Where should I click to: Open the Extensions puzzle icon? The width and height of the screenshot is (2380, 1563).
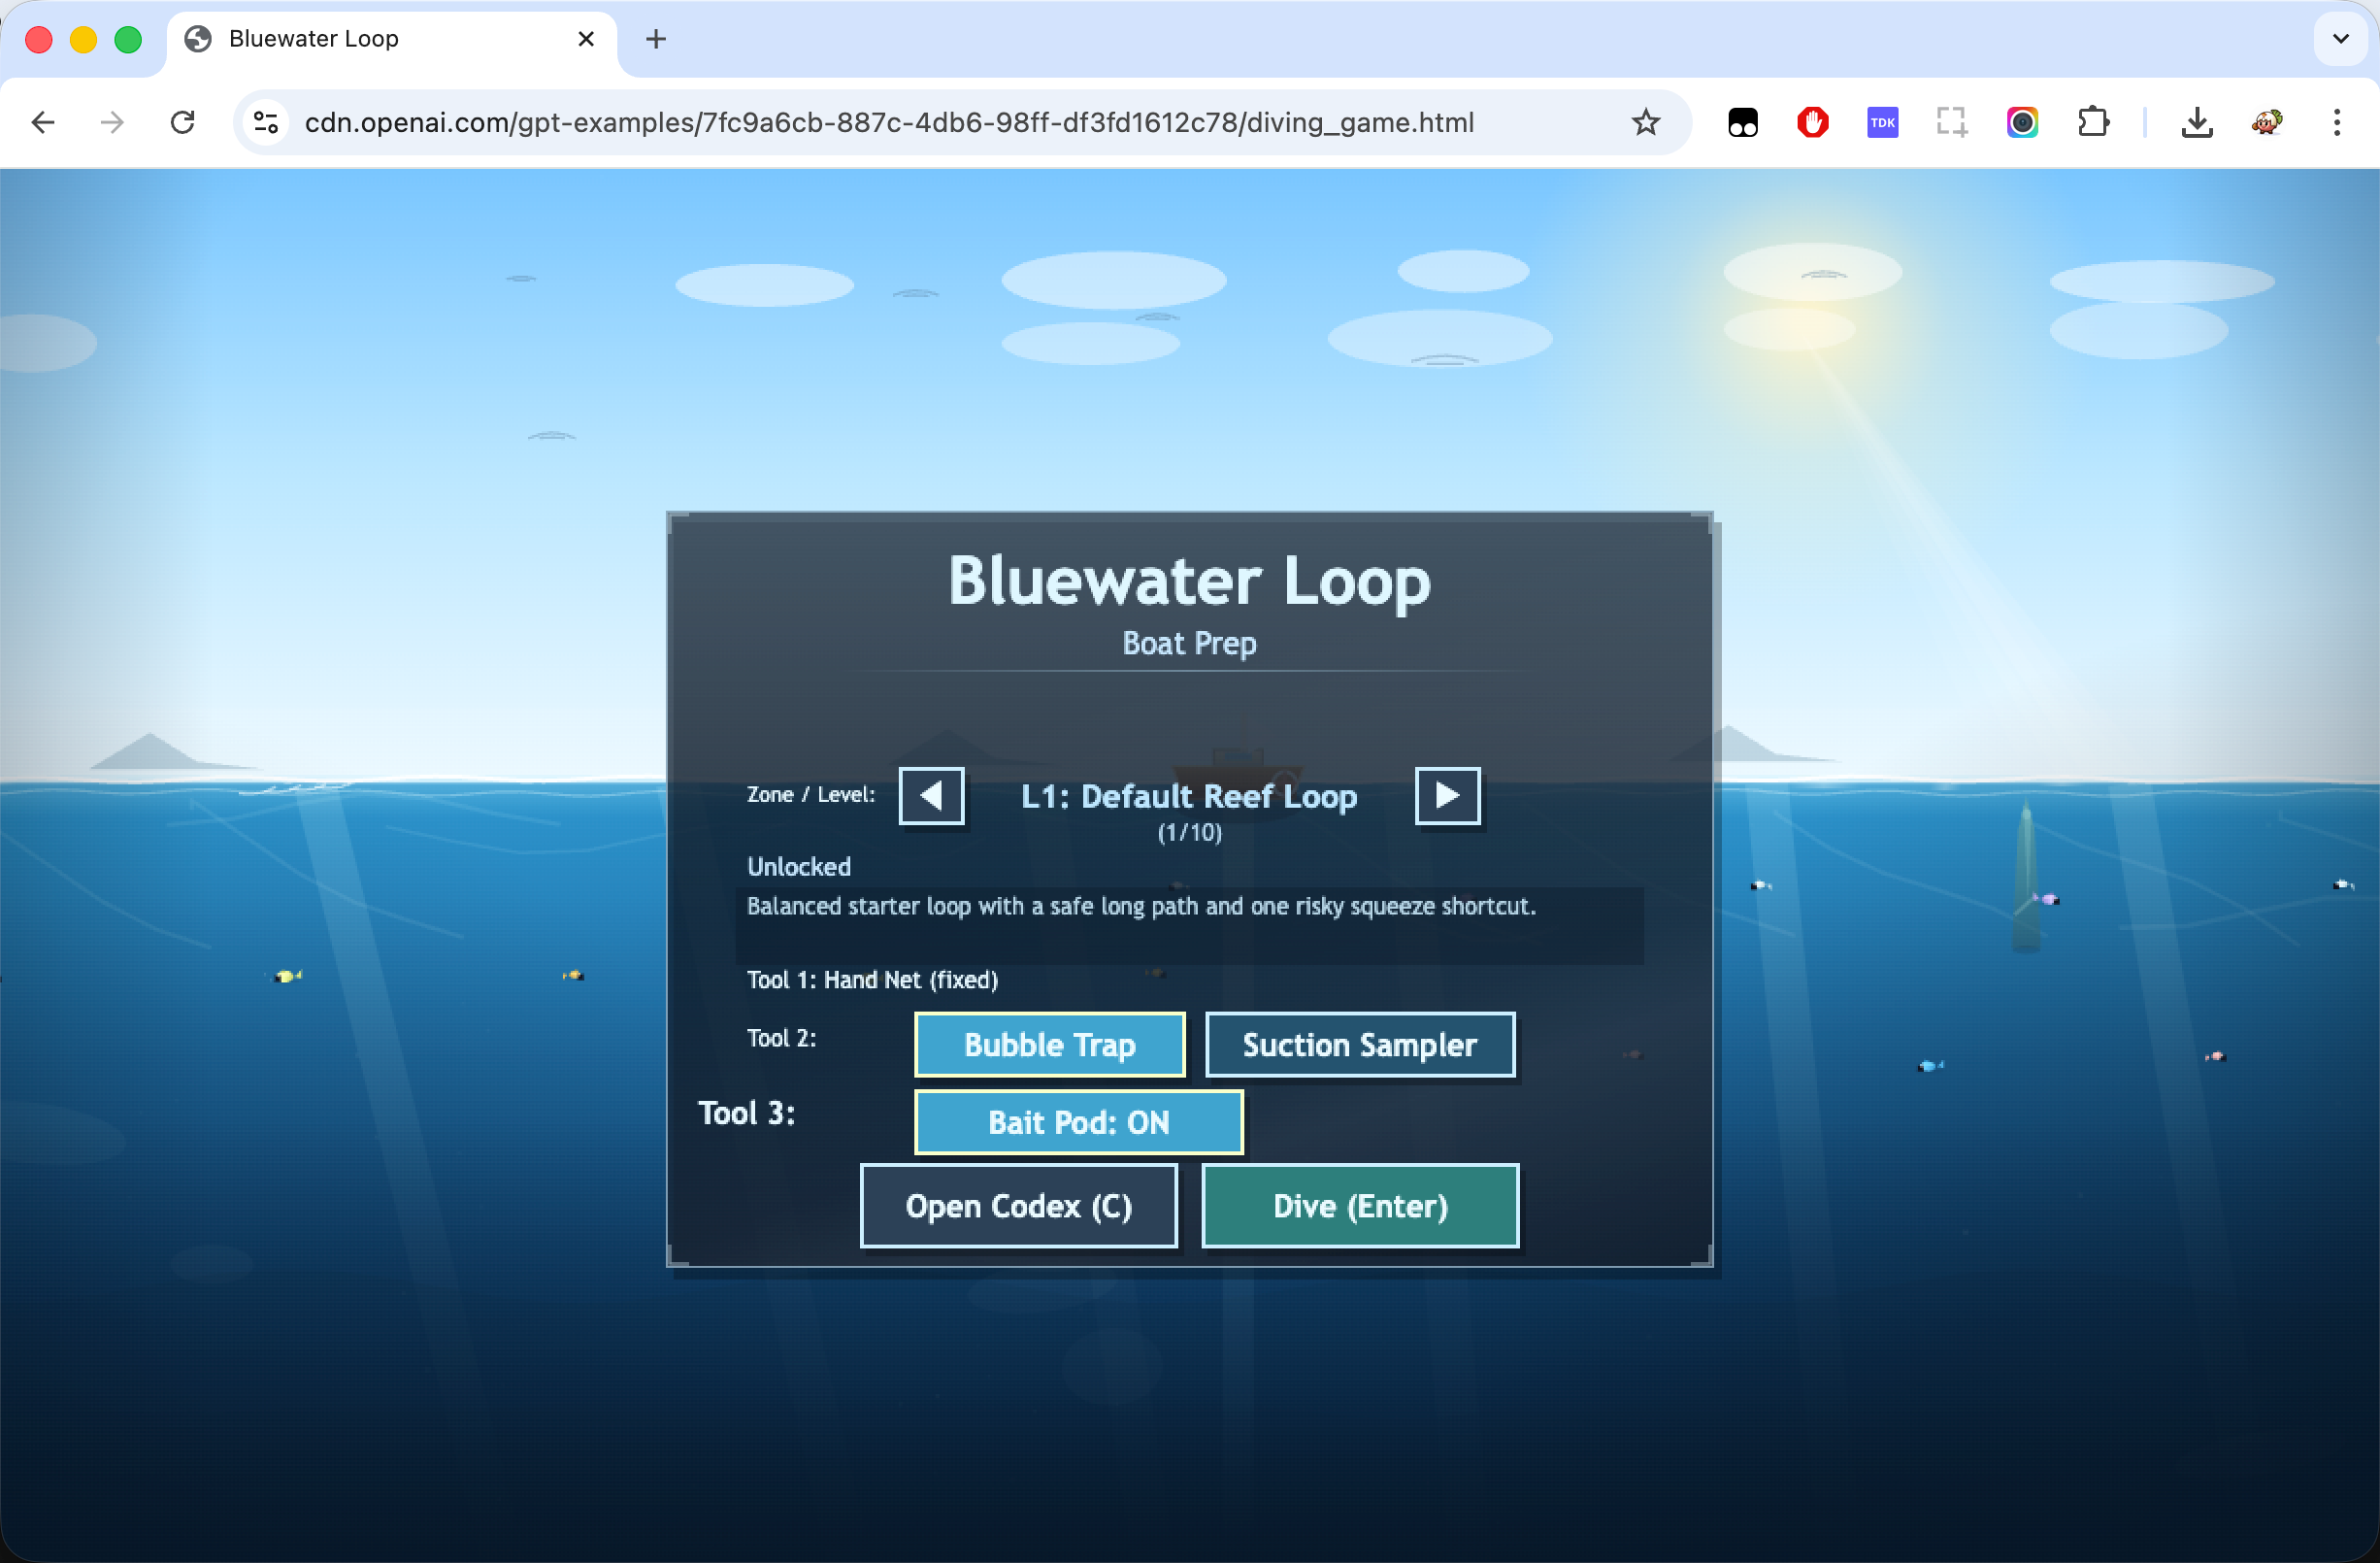pos(2092,122)
